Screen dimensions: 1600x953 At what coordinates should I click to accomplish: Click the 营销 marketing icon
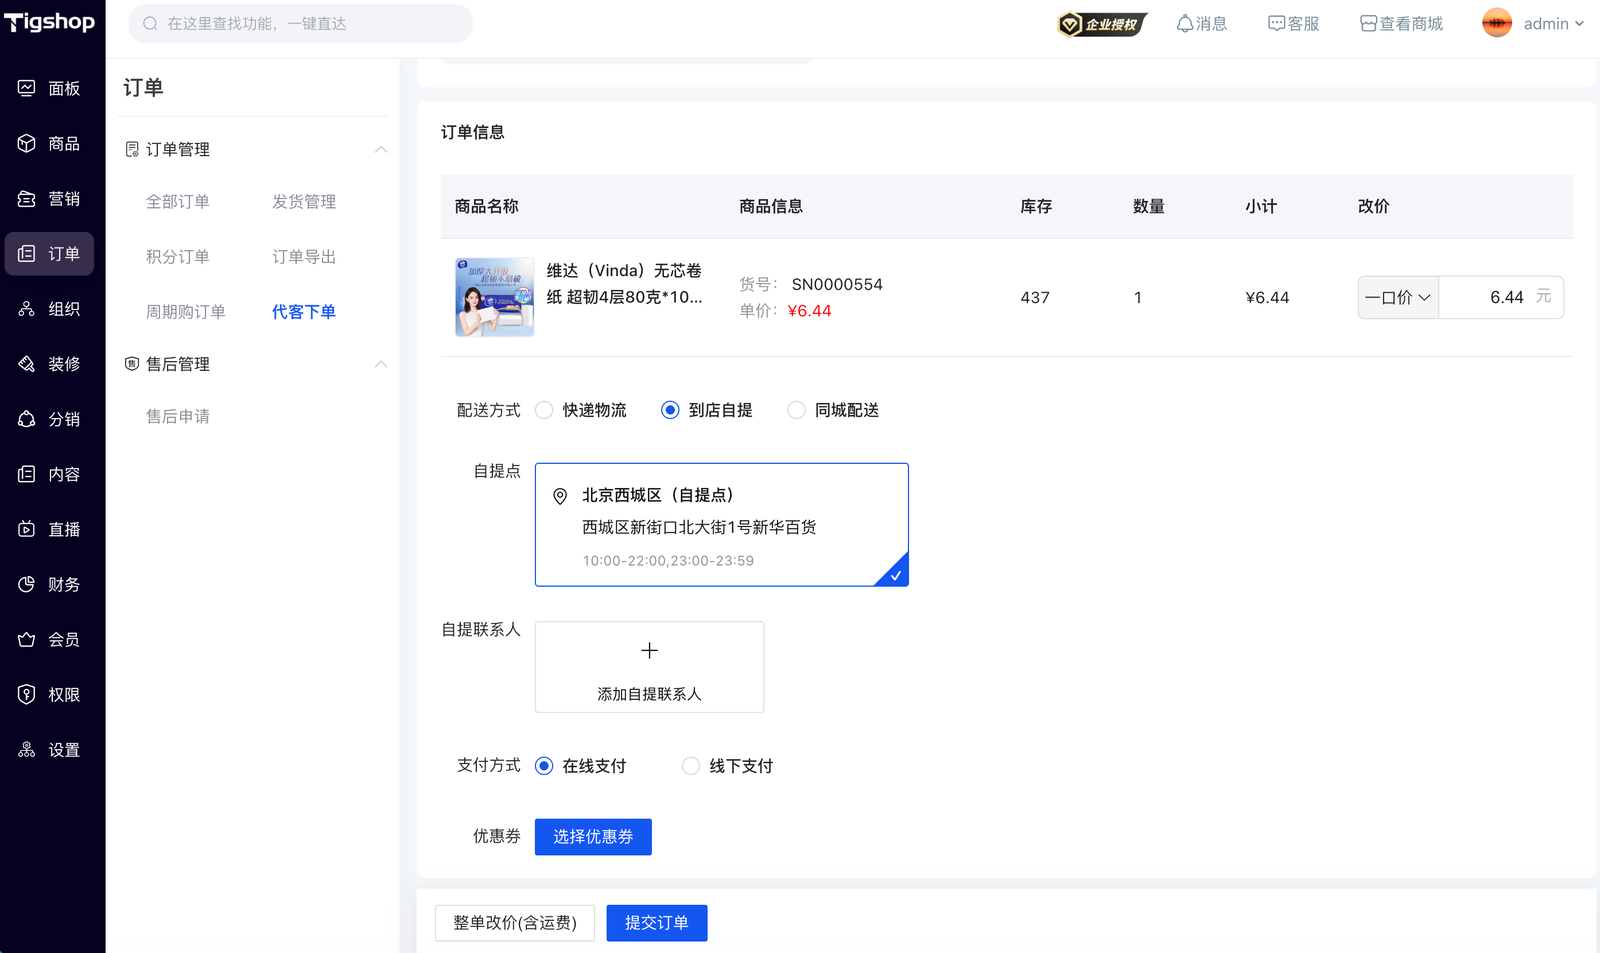click(27, 199)
